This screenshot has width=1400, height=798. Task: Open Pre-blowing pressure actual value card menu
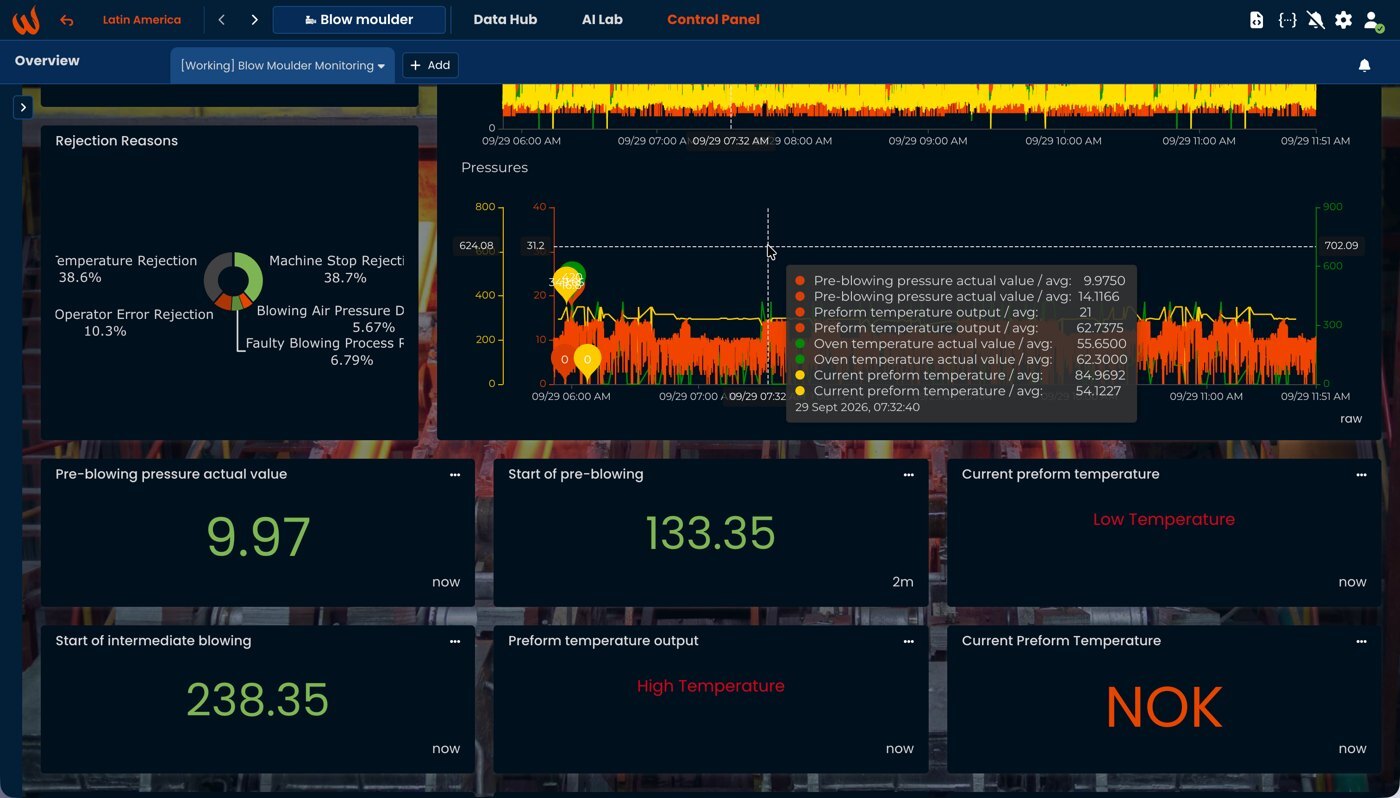point(455,475)
